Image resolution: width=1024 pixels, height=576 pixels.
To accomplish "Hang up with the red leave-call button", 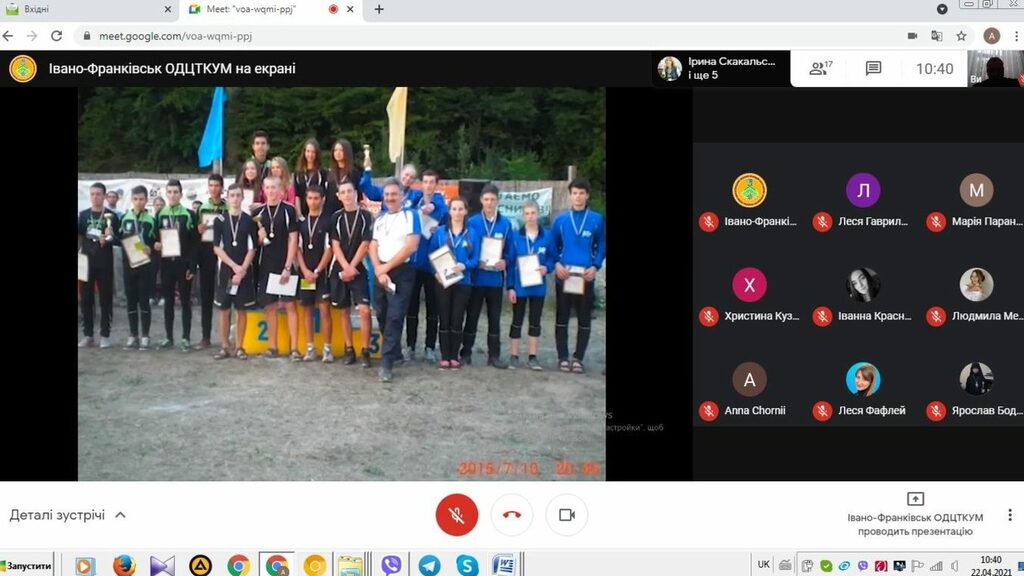I will pyautogui.click(x=512, y=515).
